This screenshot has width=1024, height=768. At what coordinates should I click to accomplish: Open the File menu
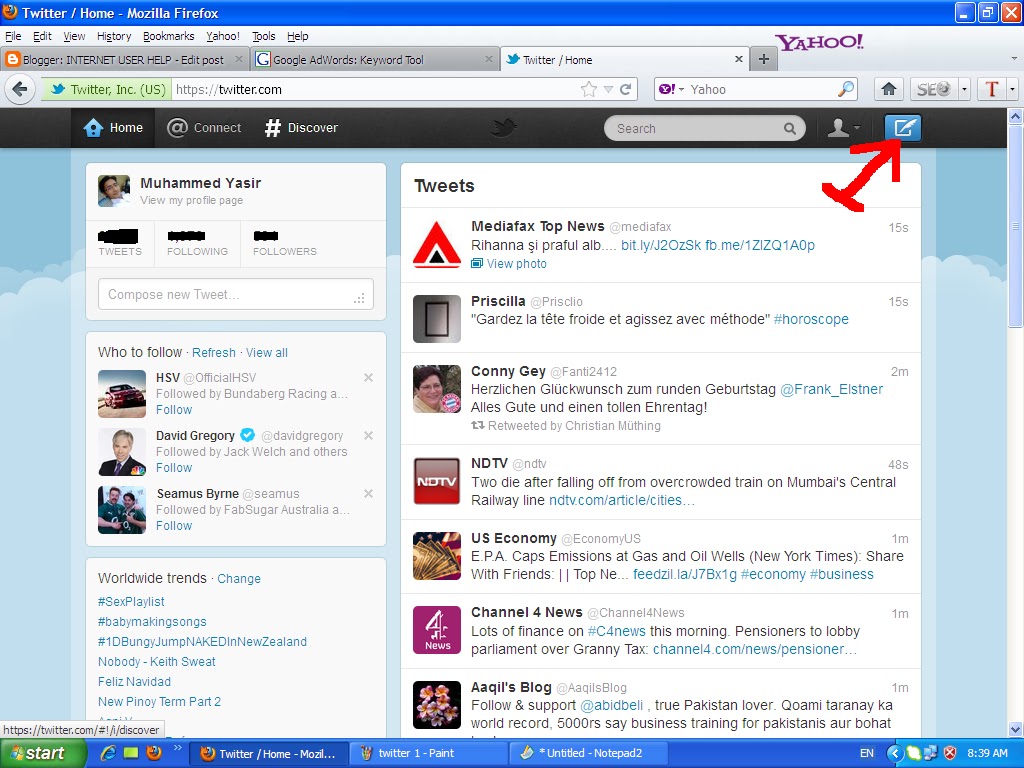point(13,36)
